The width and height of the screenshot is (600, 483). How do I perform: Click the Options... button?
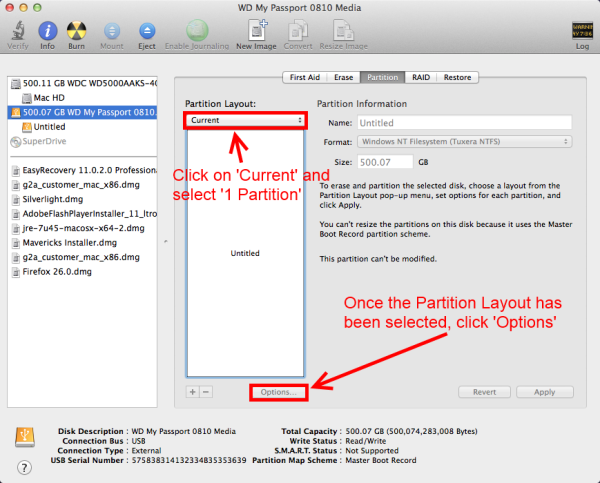tap(279, 392)
